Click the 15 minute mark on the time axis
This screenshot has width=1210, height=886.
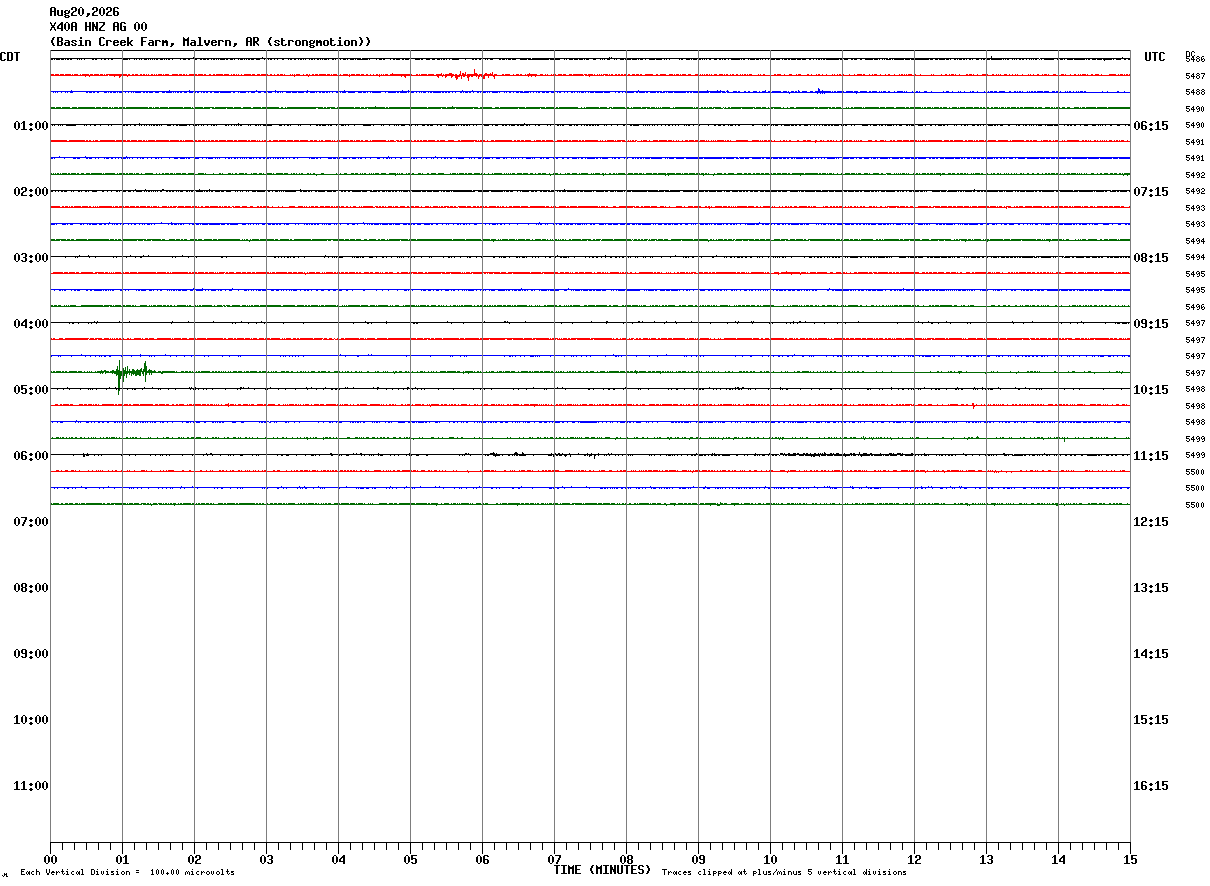click(1130, 859)
